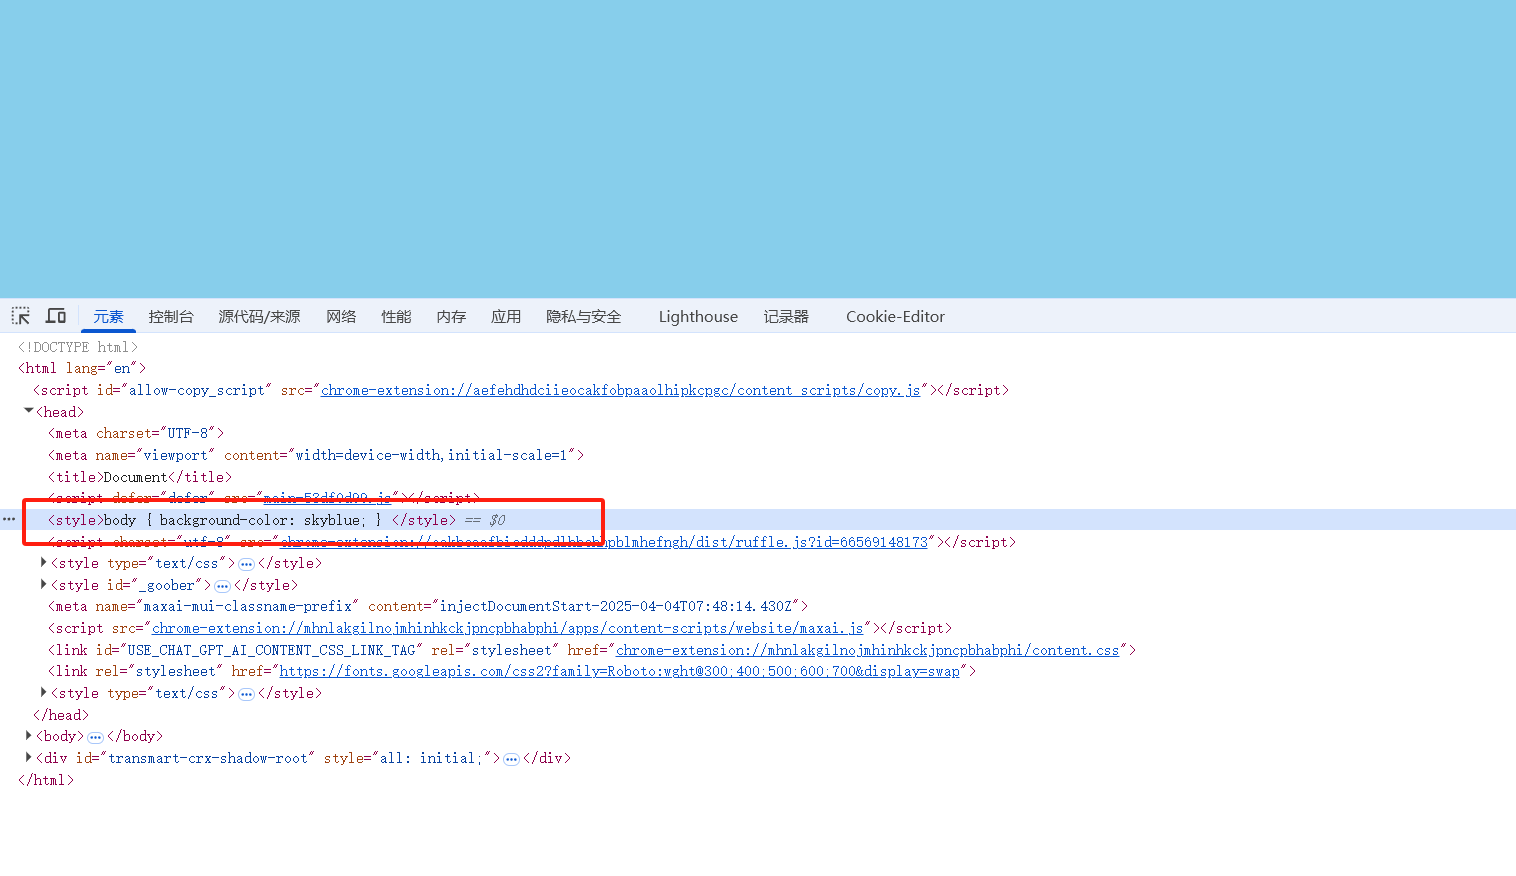
Task: Select the link id USE_CHAT_GPT_AI_CONTENT_CSS_LINK_TAG row
Action: (x=592, y=650)
